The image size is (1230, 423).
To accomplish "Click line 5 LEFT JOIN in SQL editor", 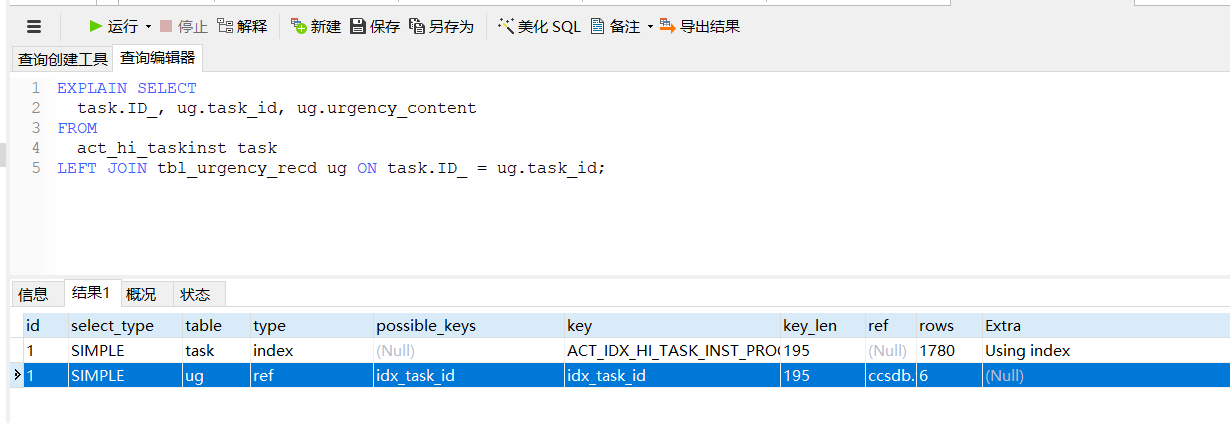I will pos(101,168).
